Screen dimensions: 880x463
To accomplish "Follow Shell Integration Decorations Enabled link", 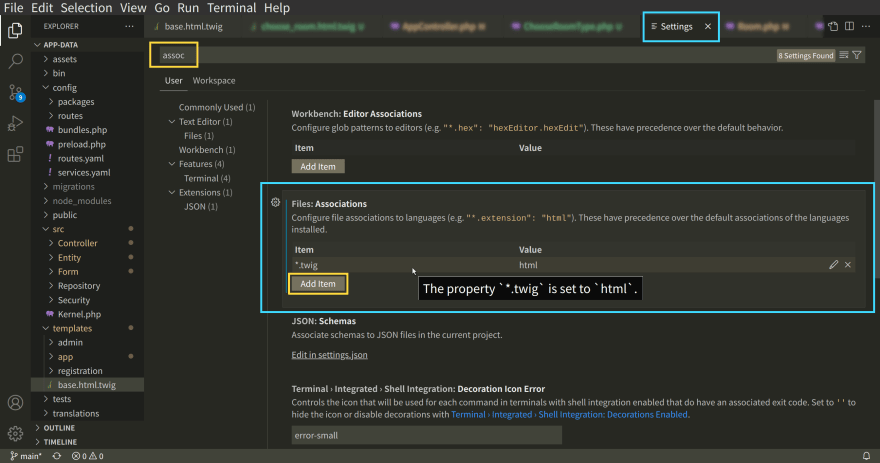I will pyautogui.click(x=570, y=414).
